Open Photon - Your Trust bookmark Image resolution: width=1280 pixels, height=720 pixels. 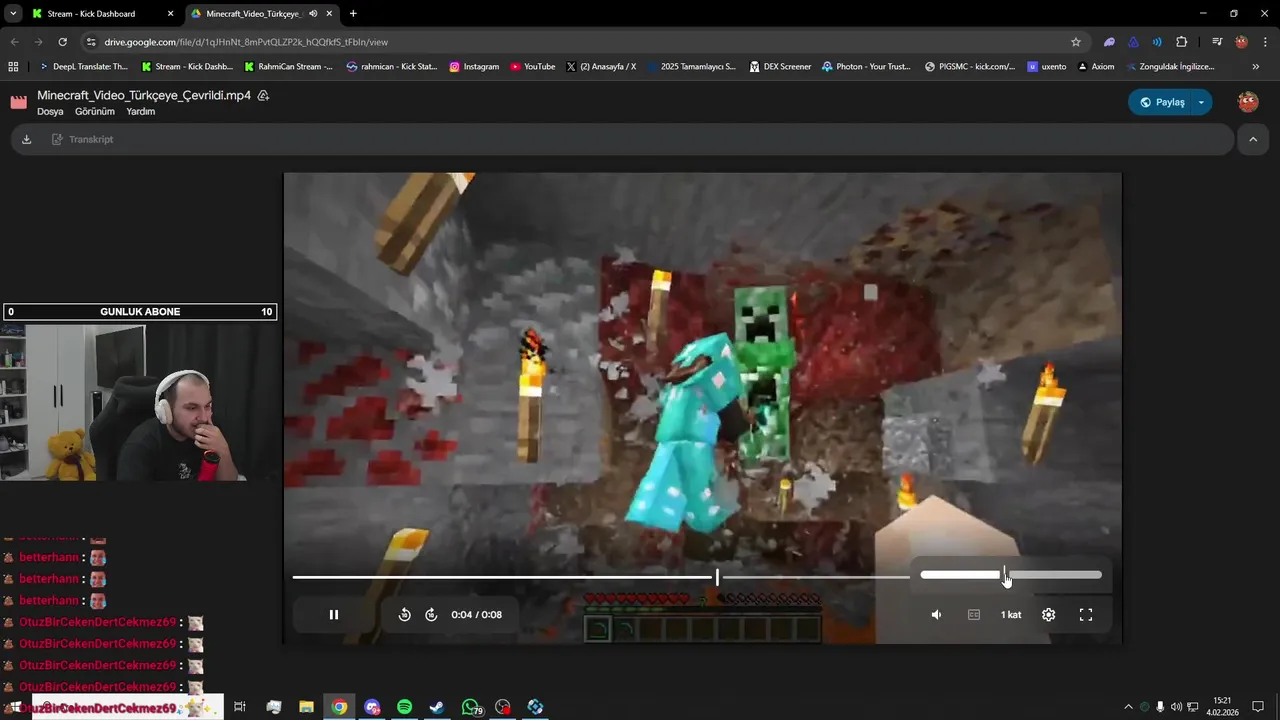[x=866, y=67]
